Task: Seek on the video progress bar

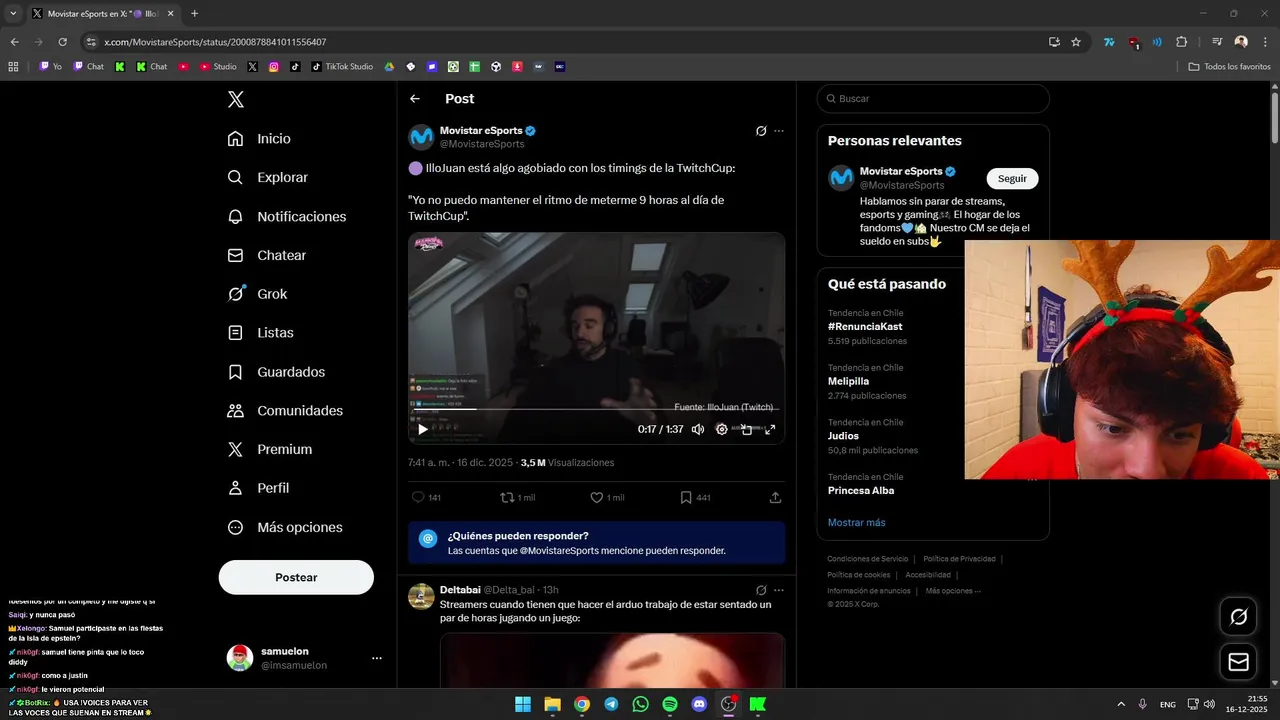Action: 596,409
